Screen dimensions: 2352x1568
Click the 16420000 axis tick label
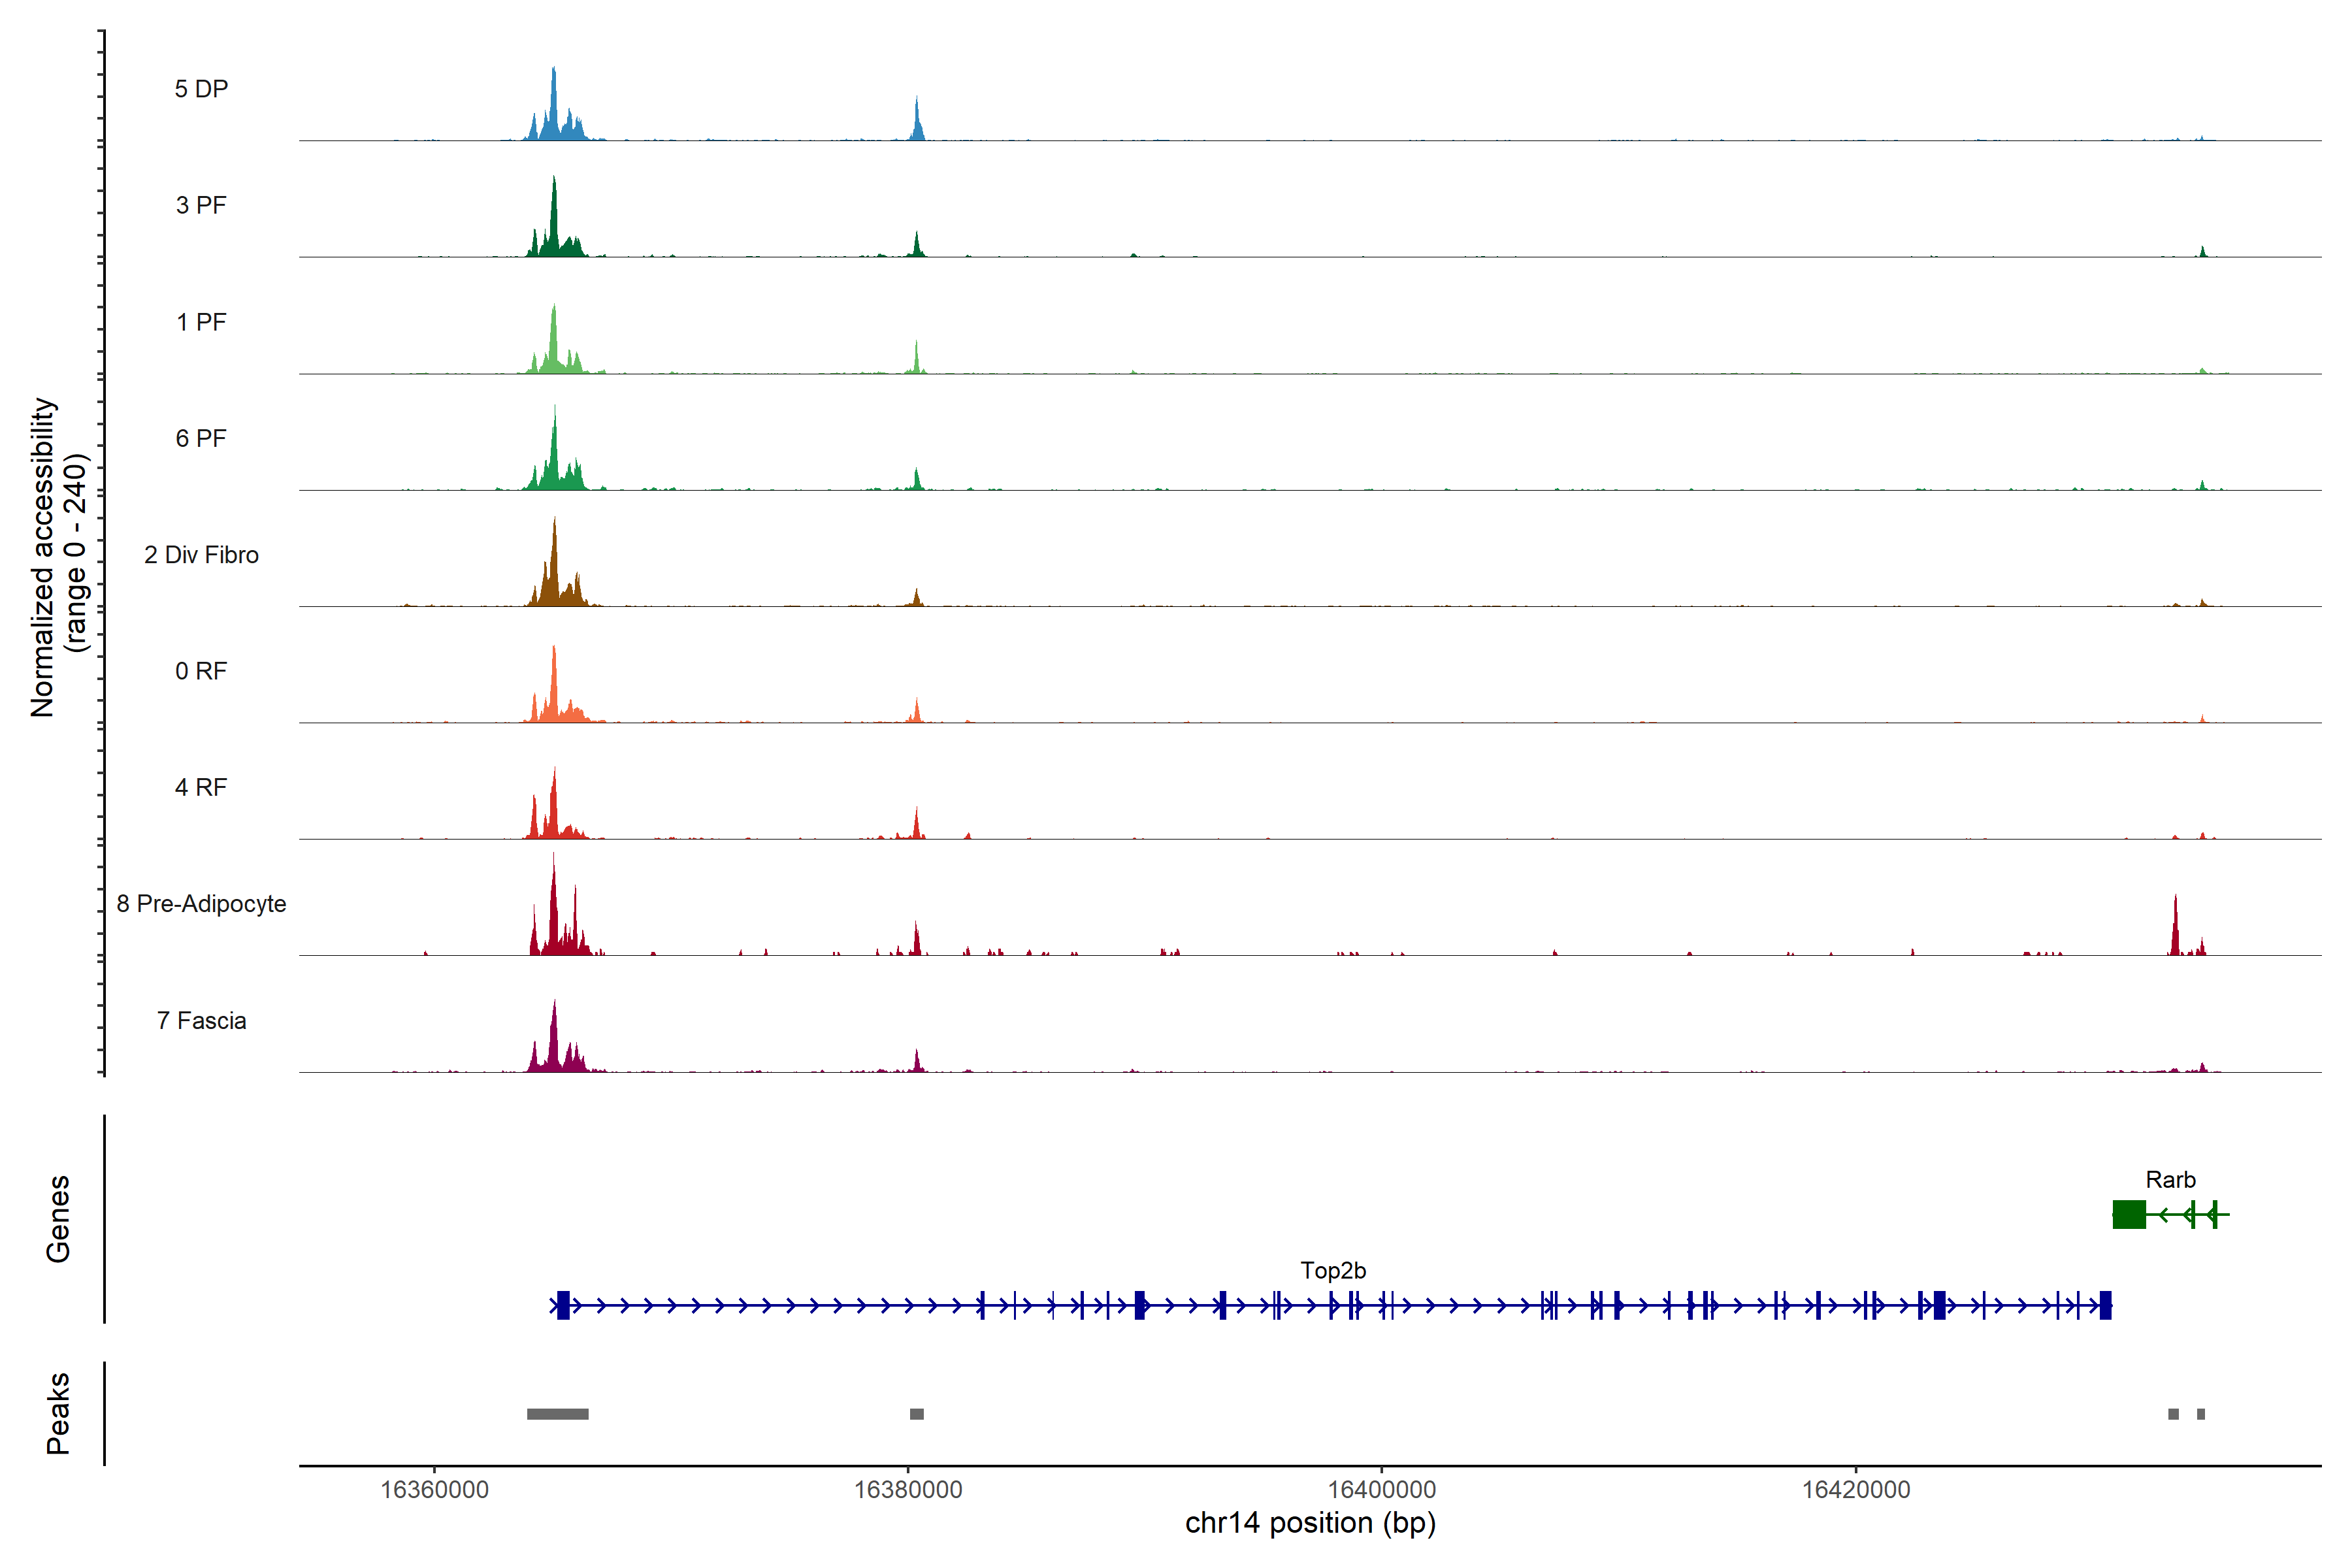(x=1855, y=1490)
